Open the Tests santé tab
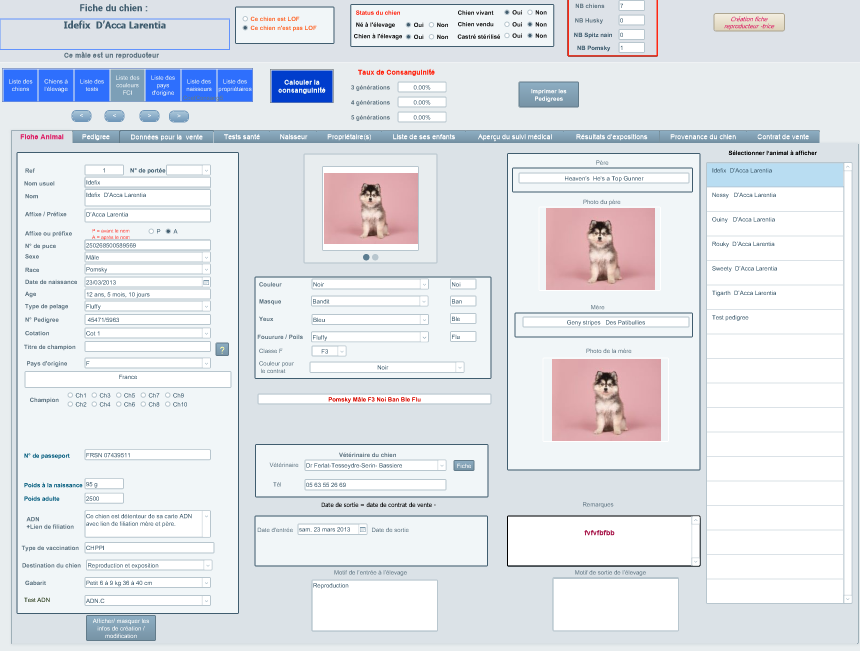Image resolution: width=860 pixels, height=651 pixels. (241, 136)
